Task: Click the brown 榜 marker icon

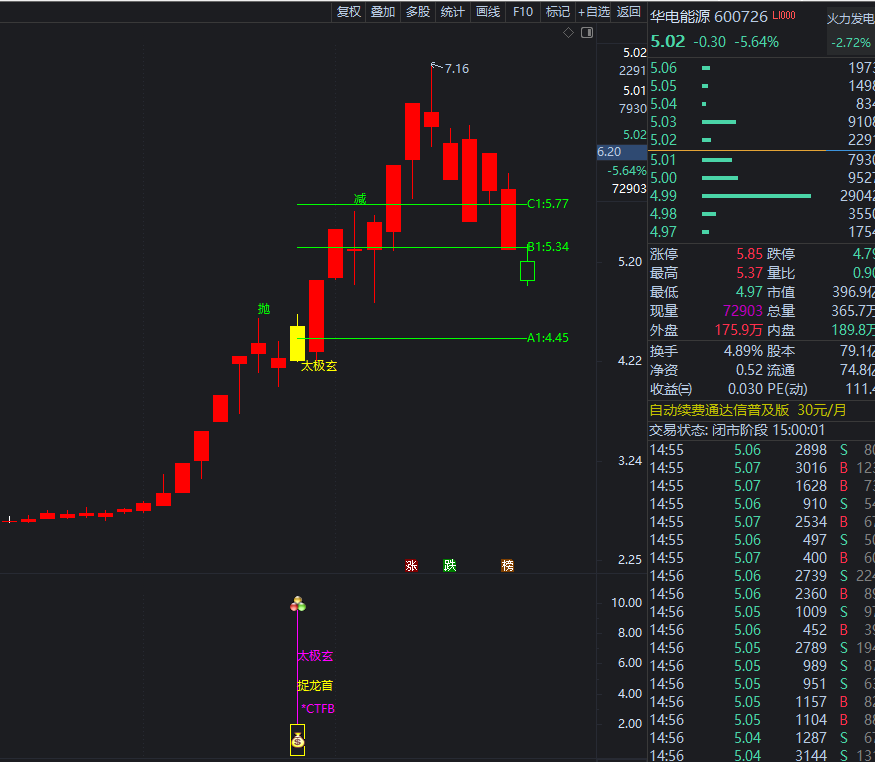Action: 507,566
